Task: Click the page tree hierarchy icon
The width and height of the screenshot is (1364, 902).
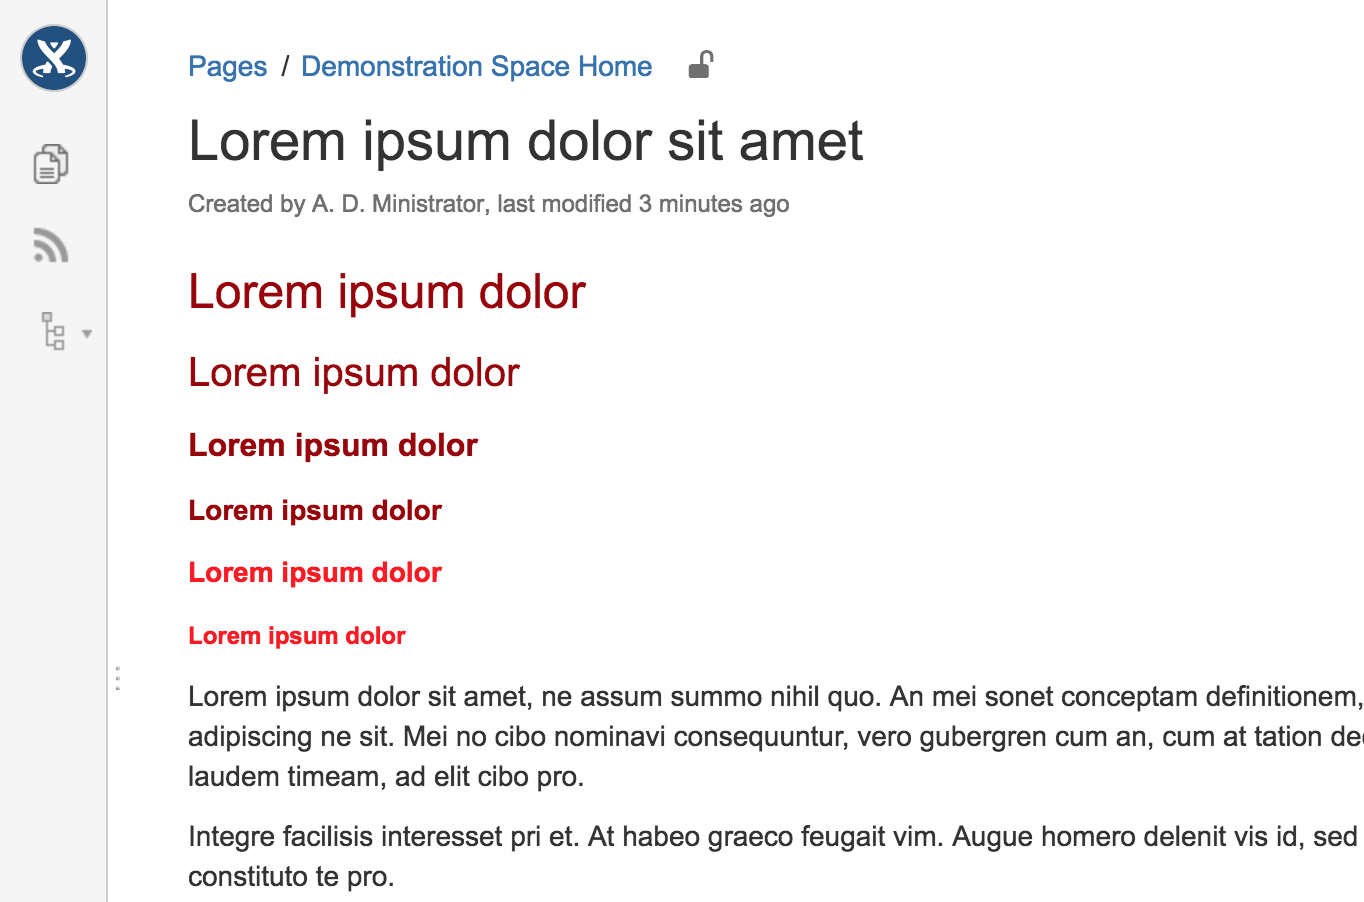Action: (53, 331)
